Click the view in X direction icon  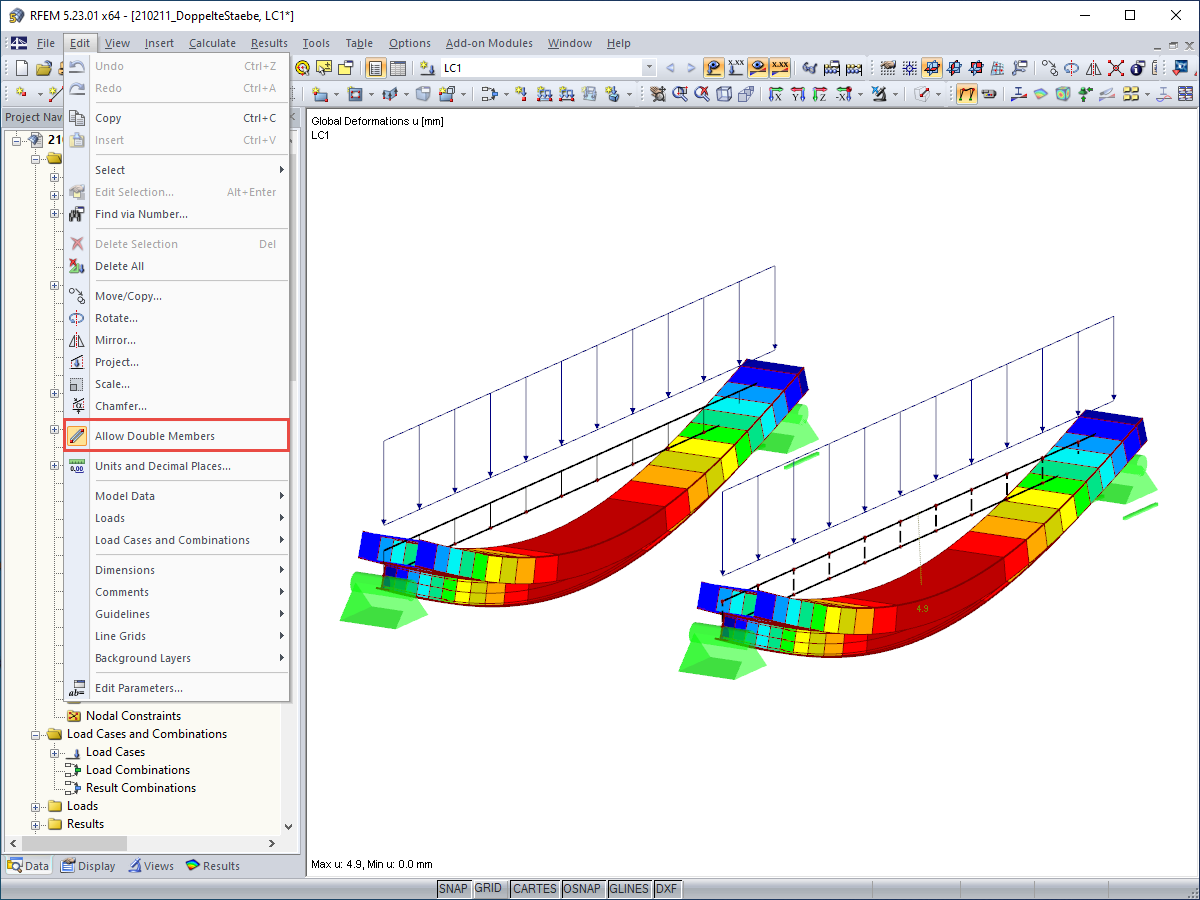pyautogui.click(x=775, y=94)
